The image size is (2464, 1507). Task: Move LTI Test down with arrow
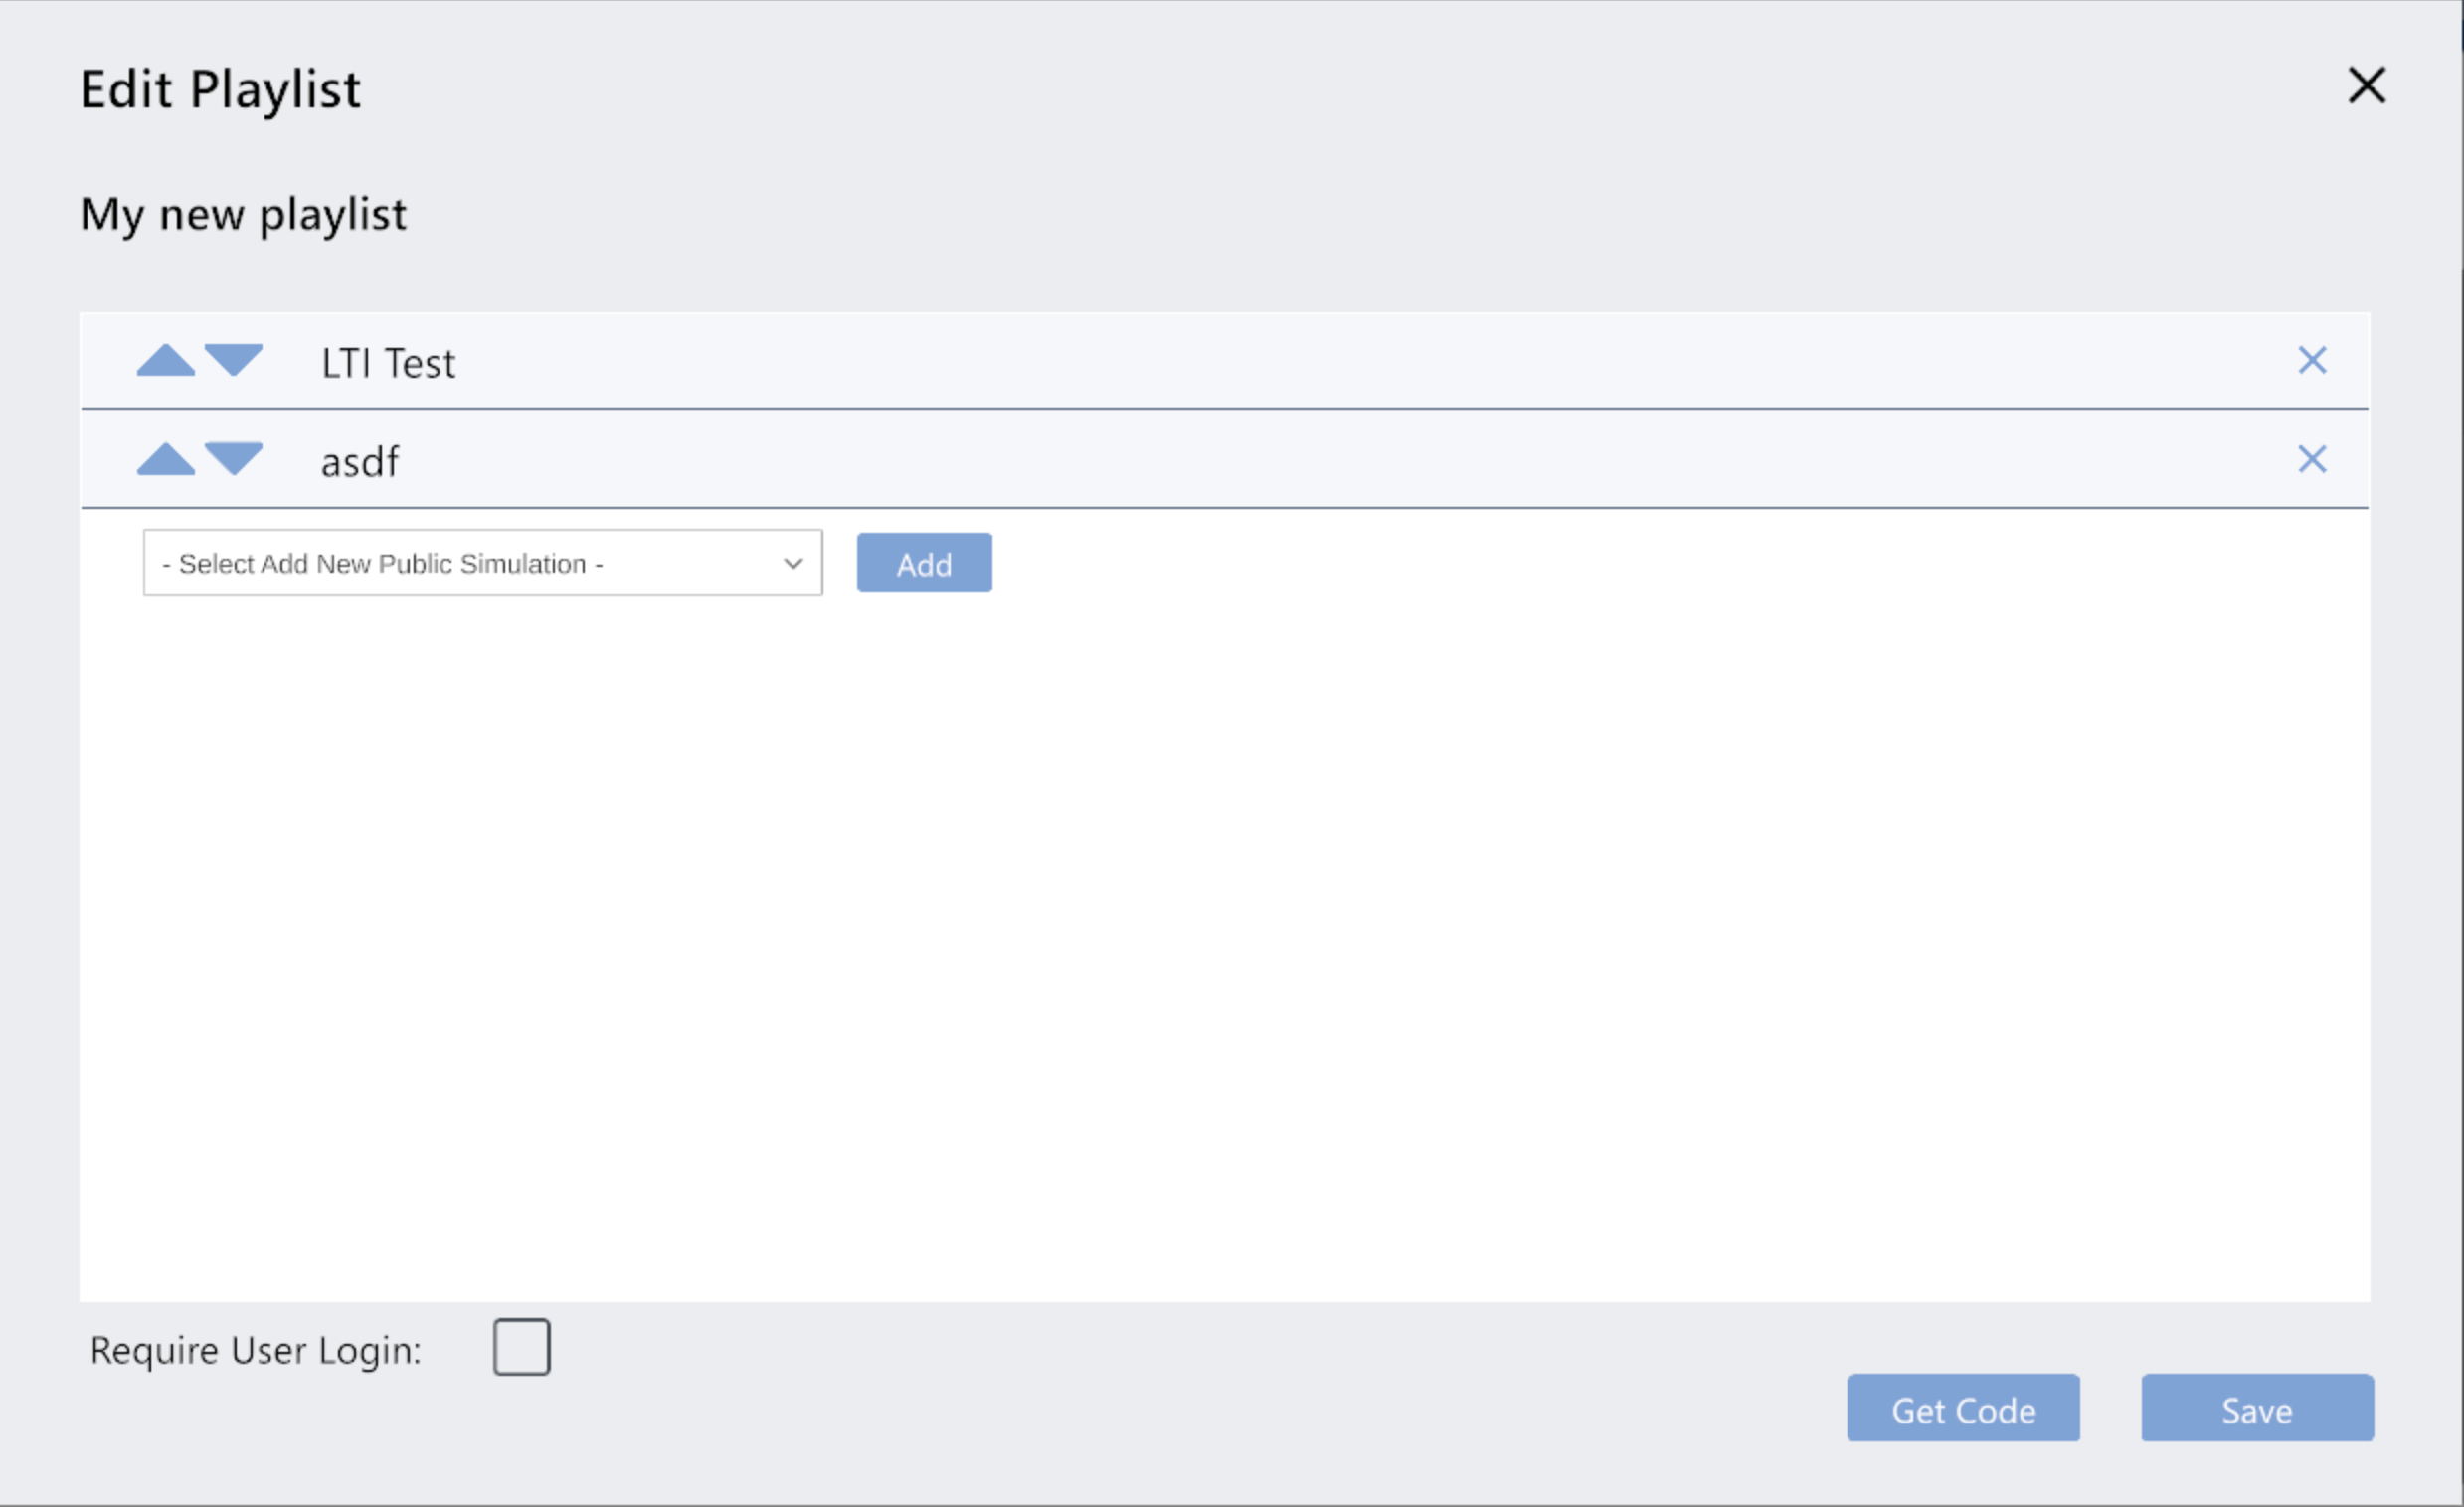click(x=234, y=359)
